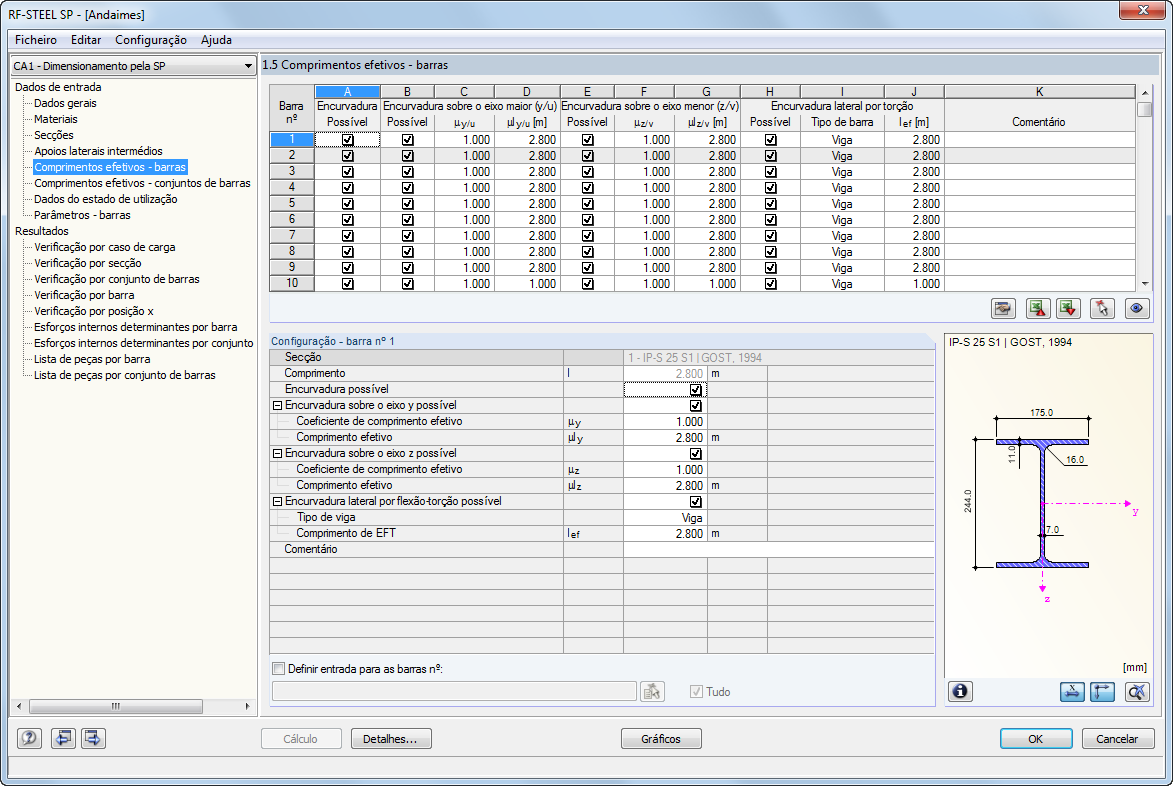The image size is (1173, 786).
Task: Open the Configuração menu
Action: (151, 40)
